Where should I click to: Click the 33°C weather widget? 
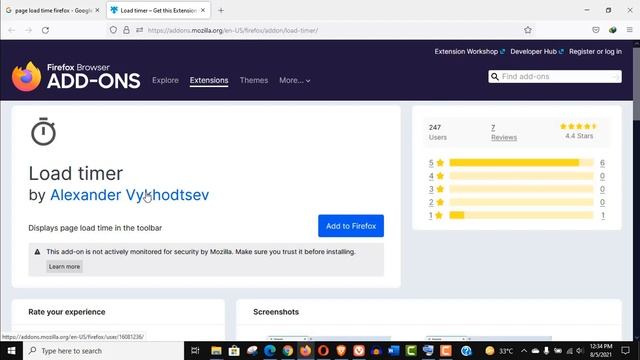click(x=499, y=351)
